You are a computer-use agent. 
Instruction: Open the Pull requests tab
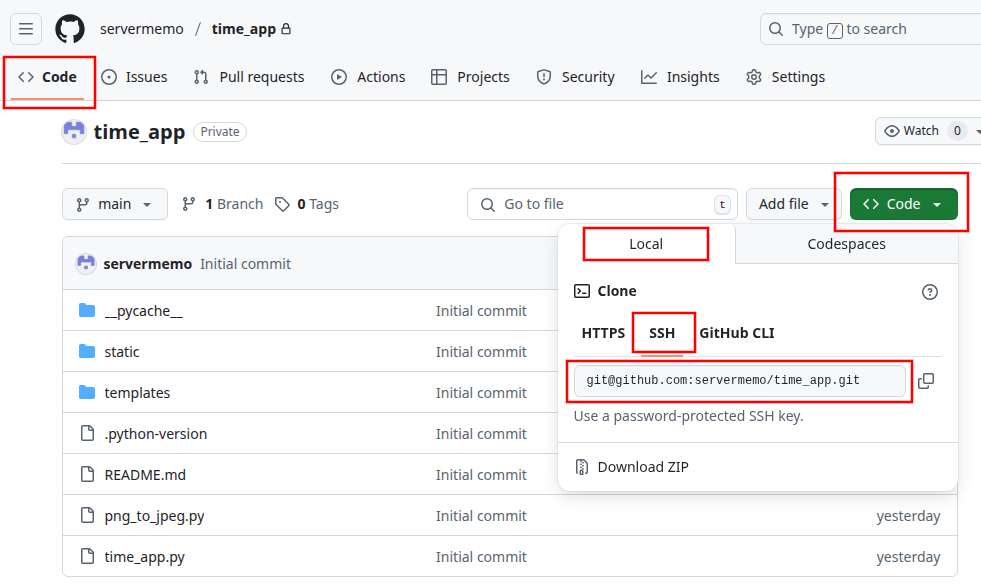click(249, 77)
